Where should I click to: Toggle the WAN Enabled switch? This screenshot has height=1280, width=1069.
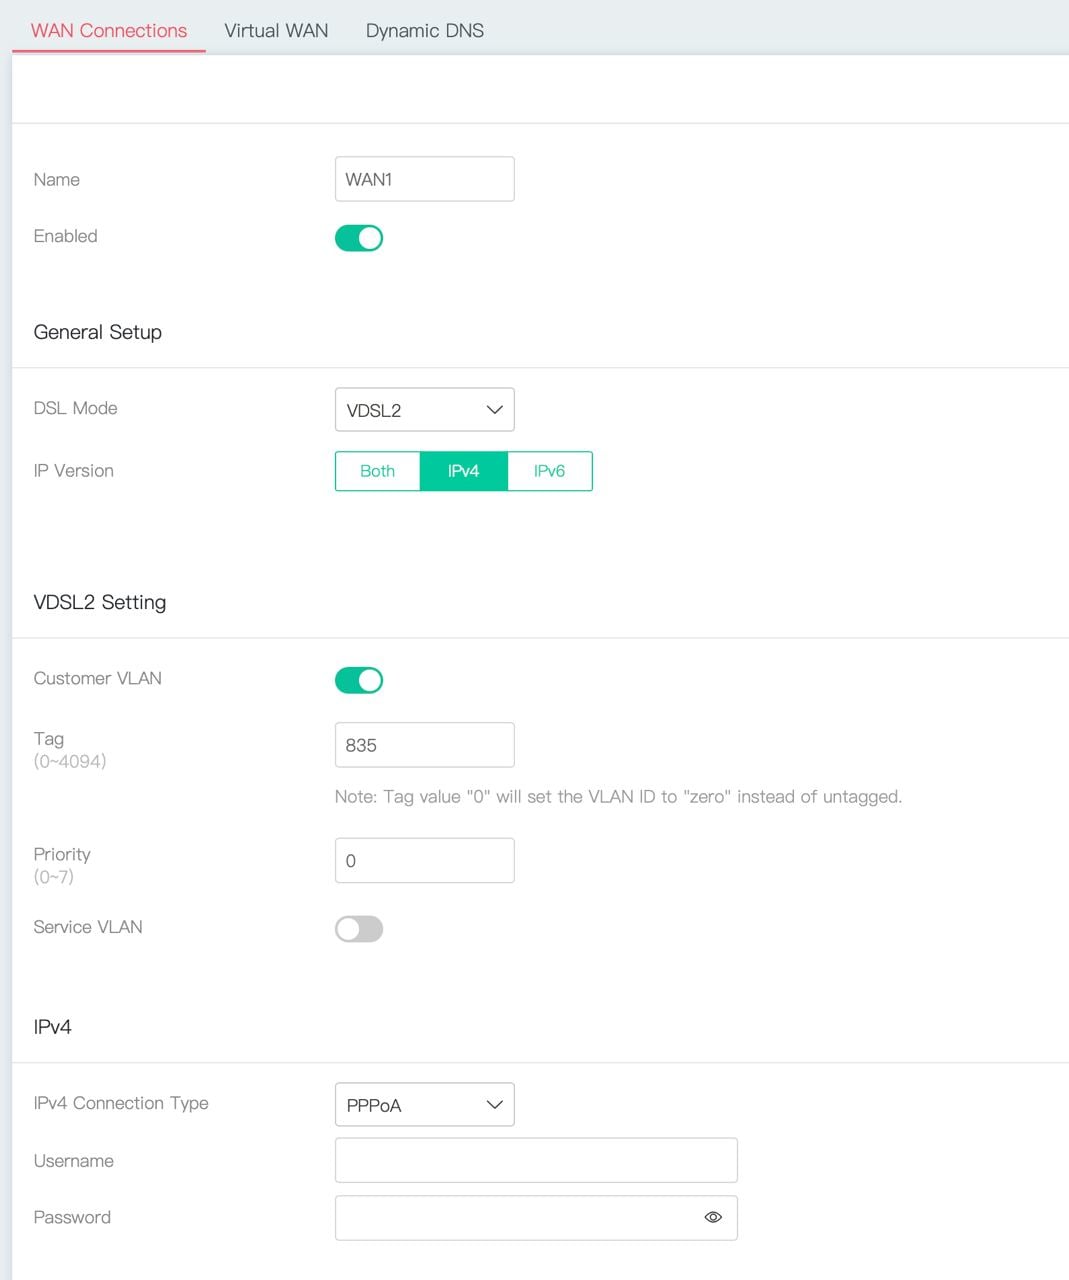(359, 238)
